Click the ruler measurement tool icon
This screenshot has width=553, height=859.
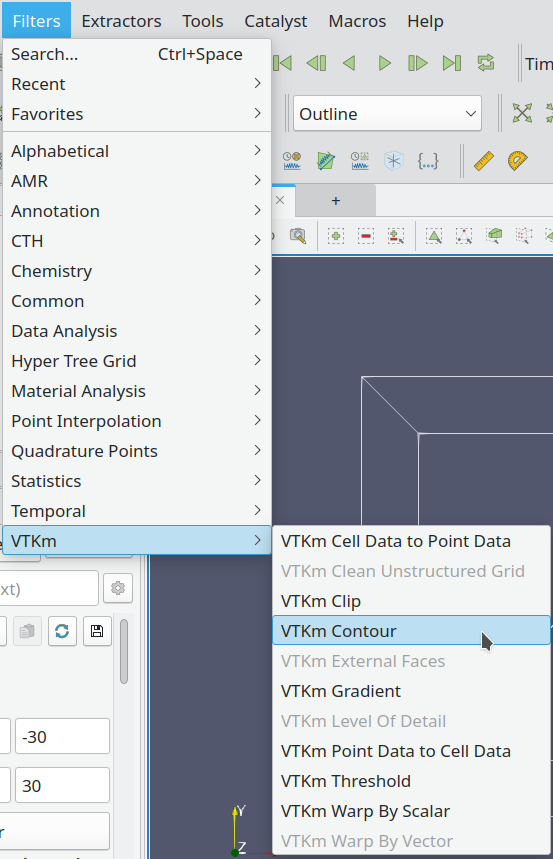[x=483, y=161]
